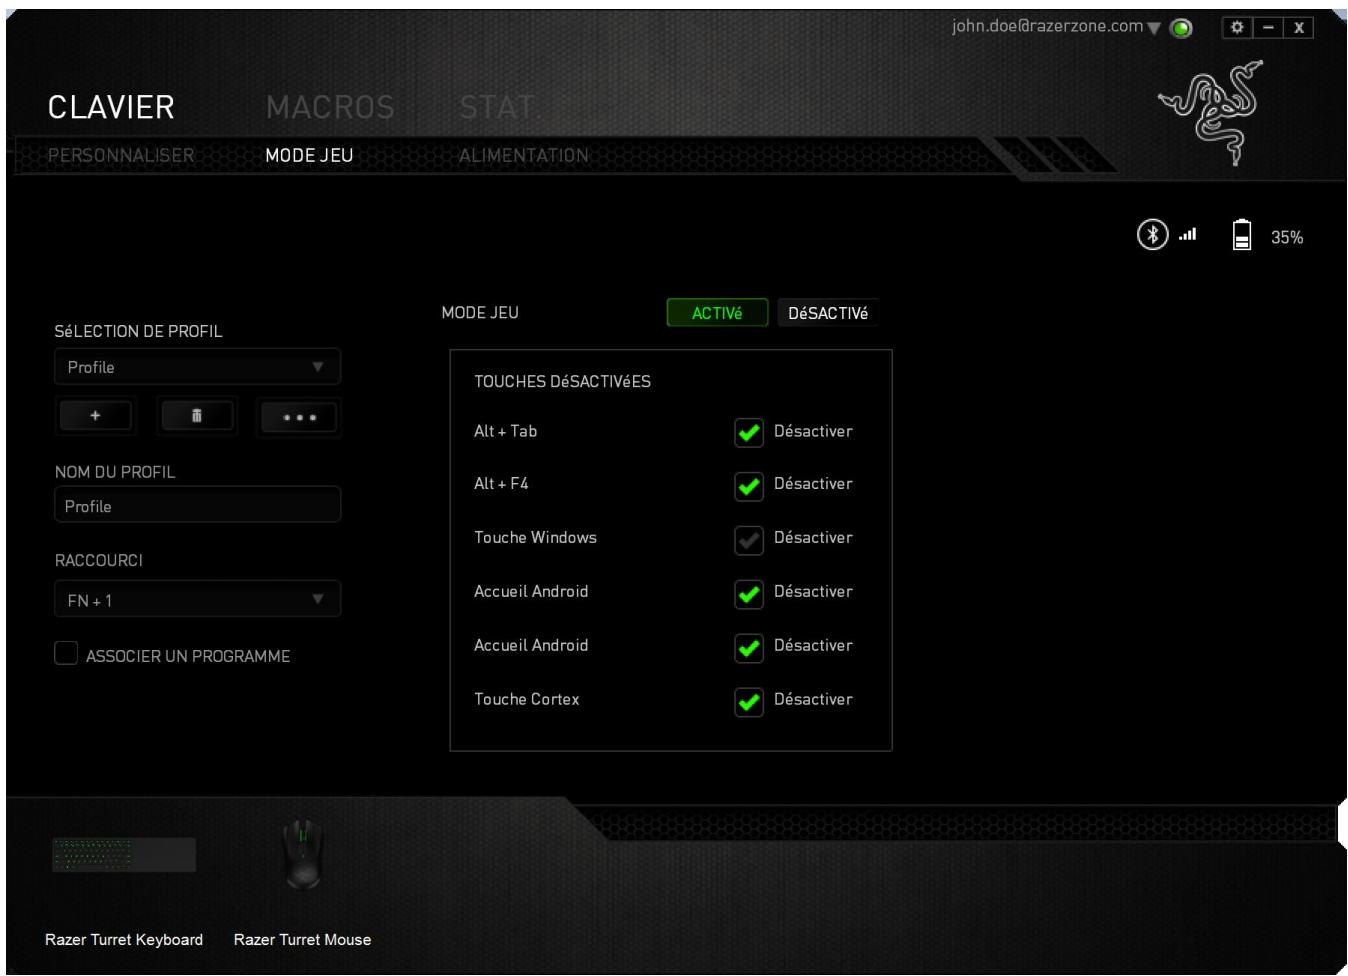Set Mode Jeu to Activé
Screen dimensions: 1348x976
[717, 313]
